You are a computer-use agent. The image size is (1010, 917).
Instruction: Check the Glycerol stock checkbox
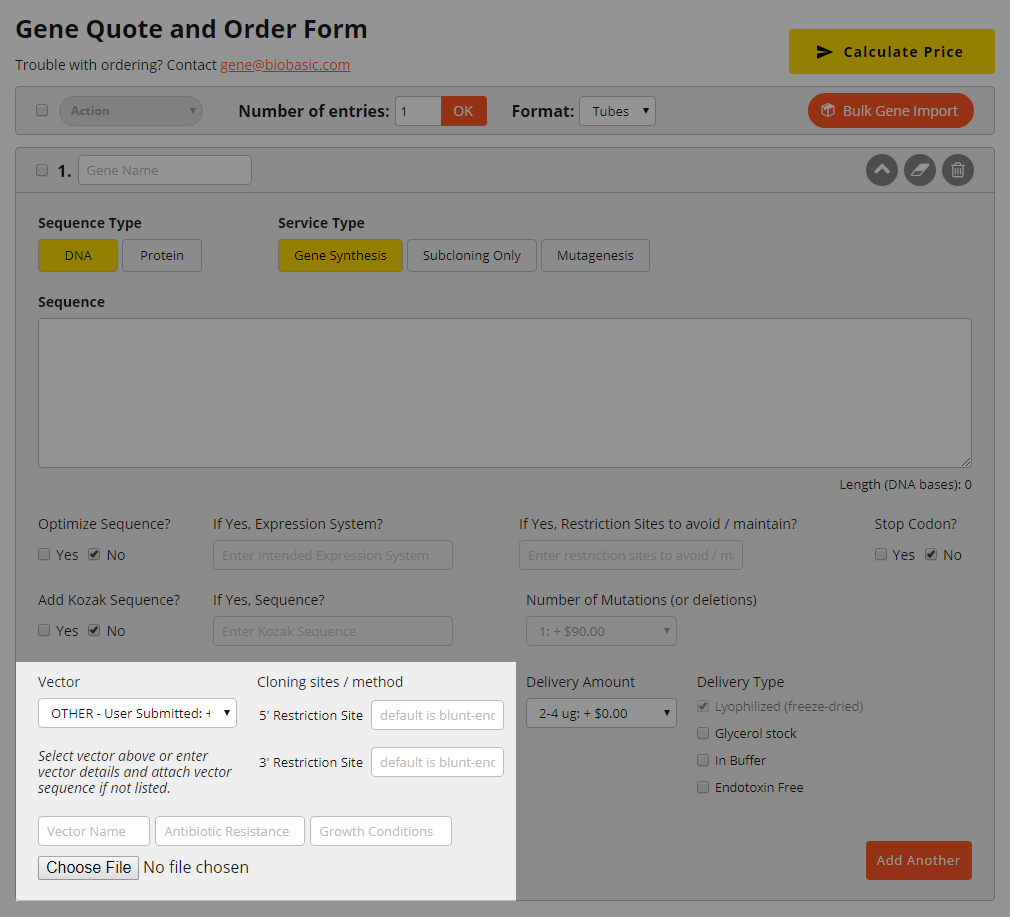pos(703,733)
